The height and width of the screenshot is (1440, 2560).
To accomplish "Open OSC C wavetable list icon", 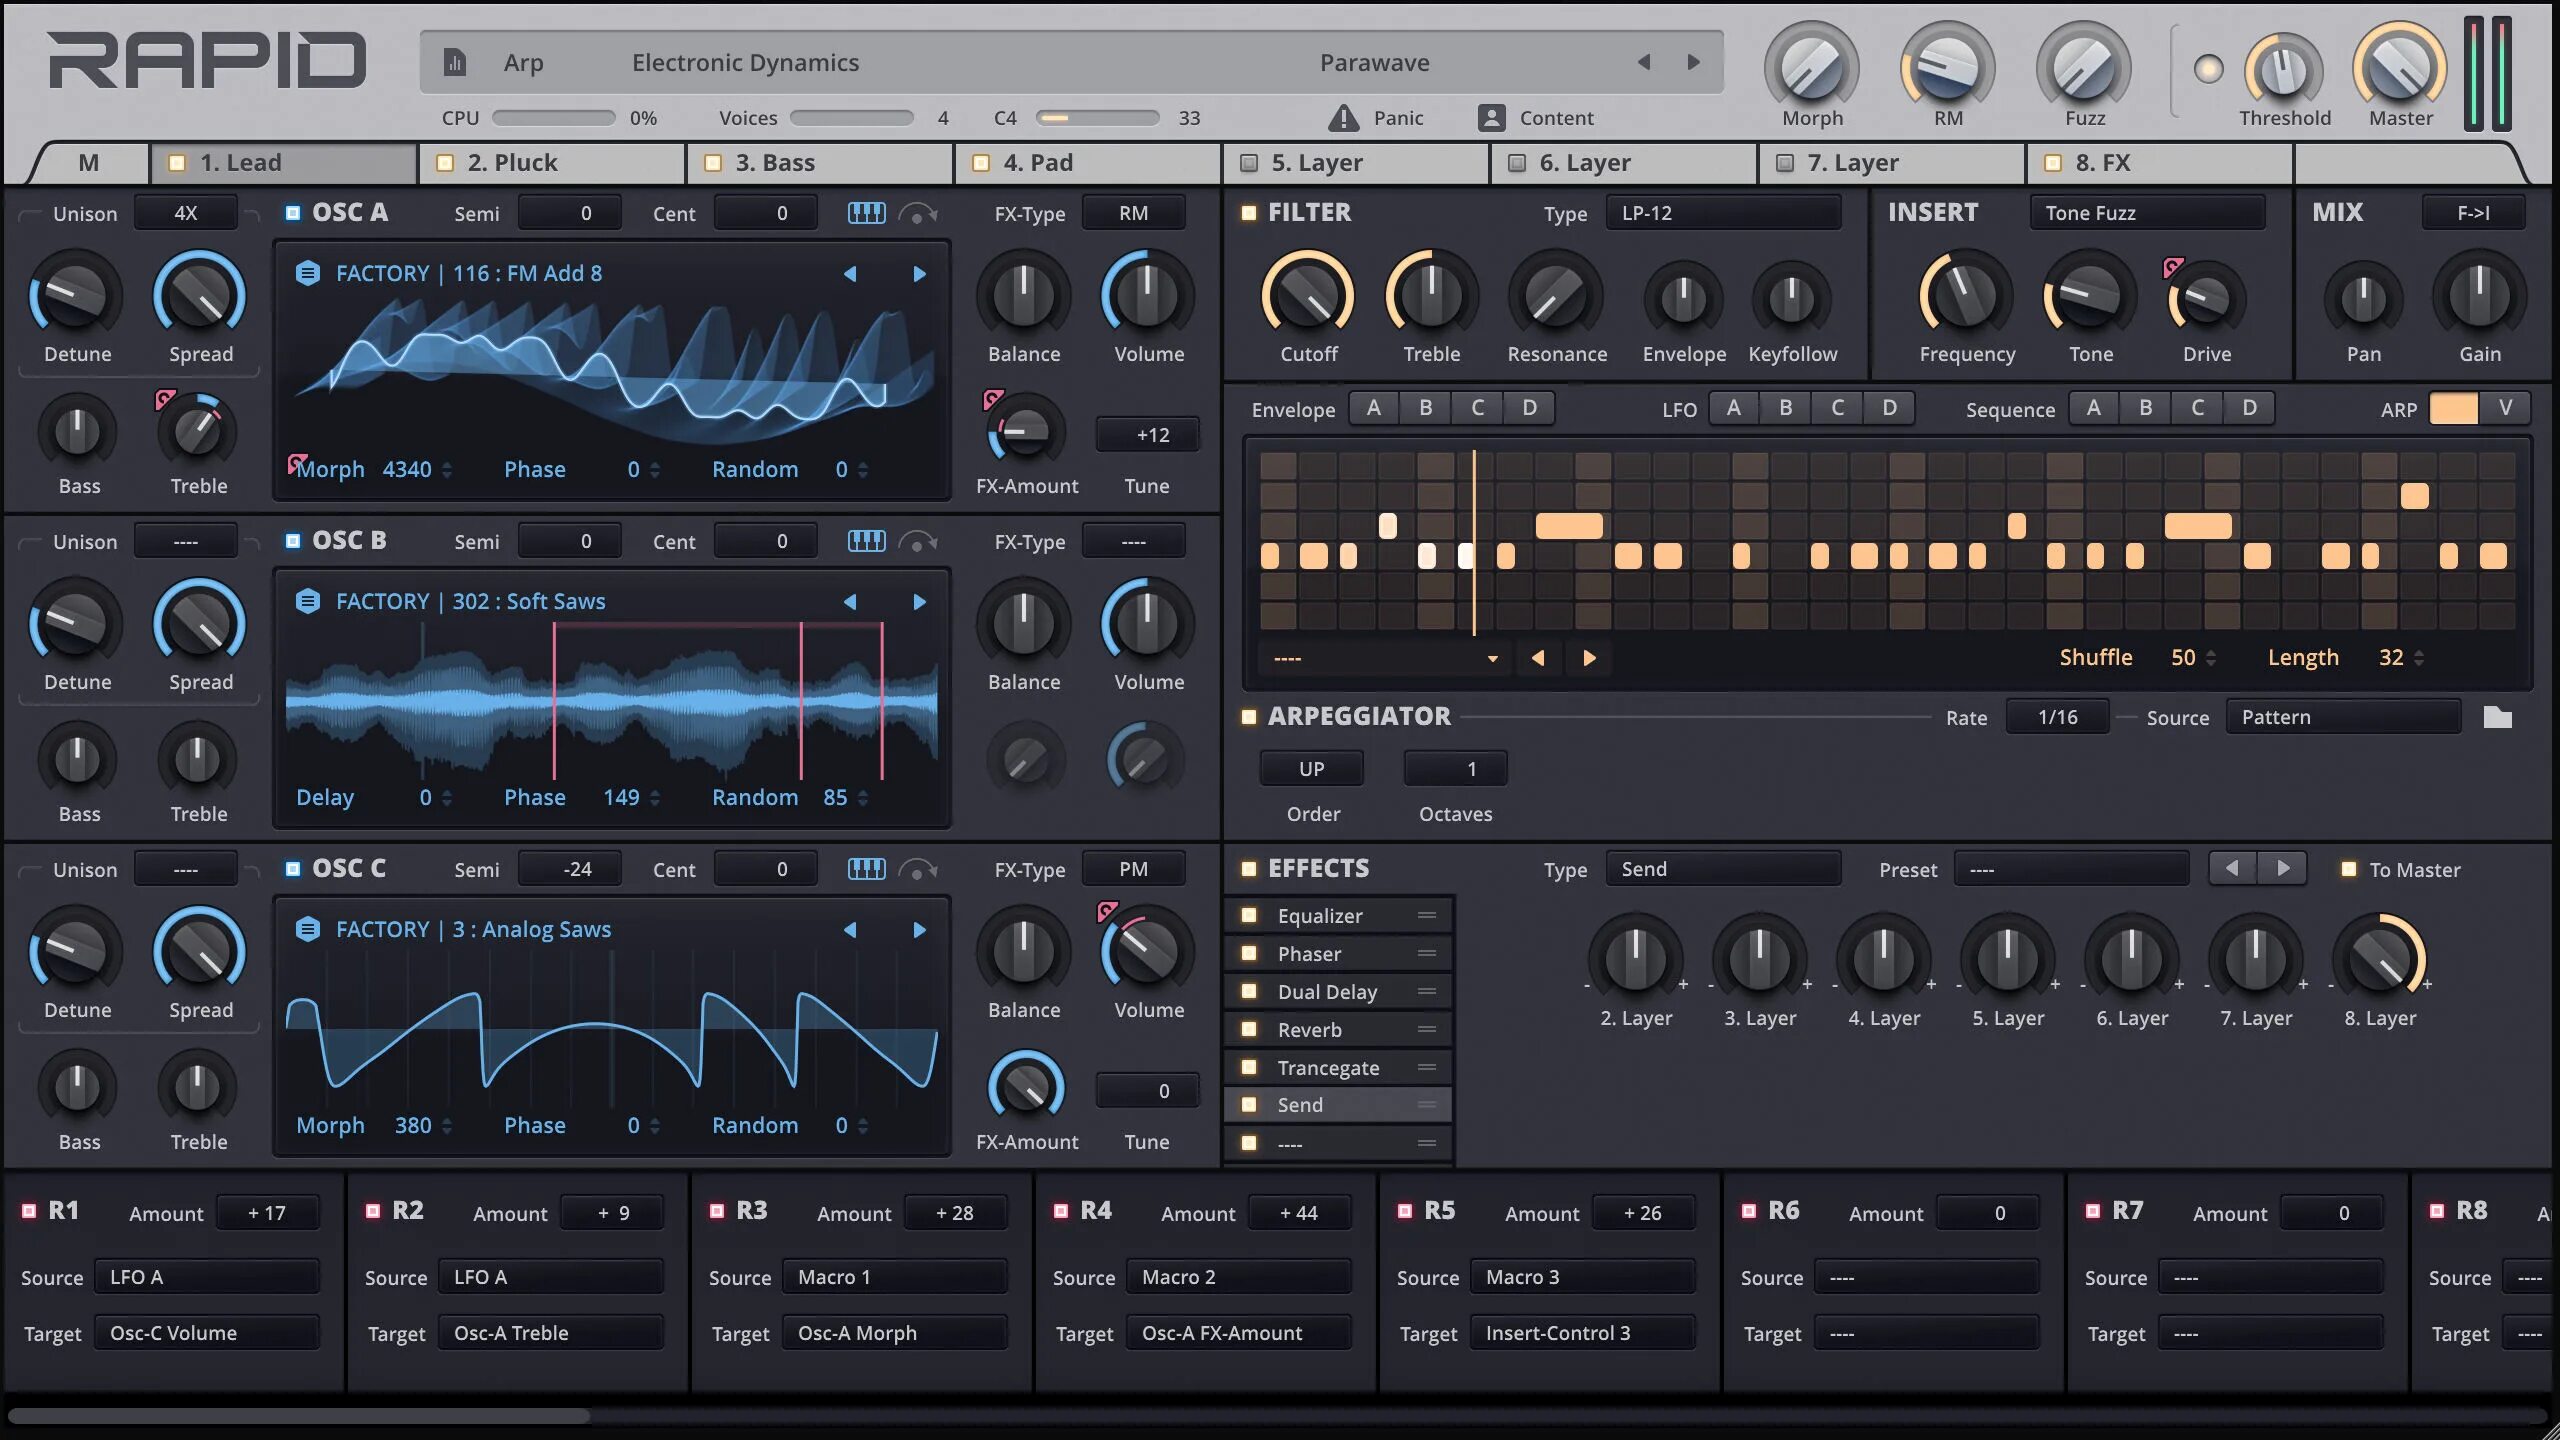I will 308,929.
